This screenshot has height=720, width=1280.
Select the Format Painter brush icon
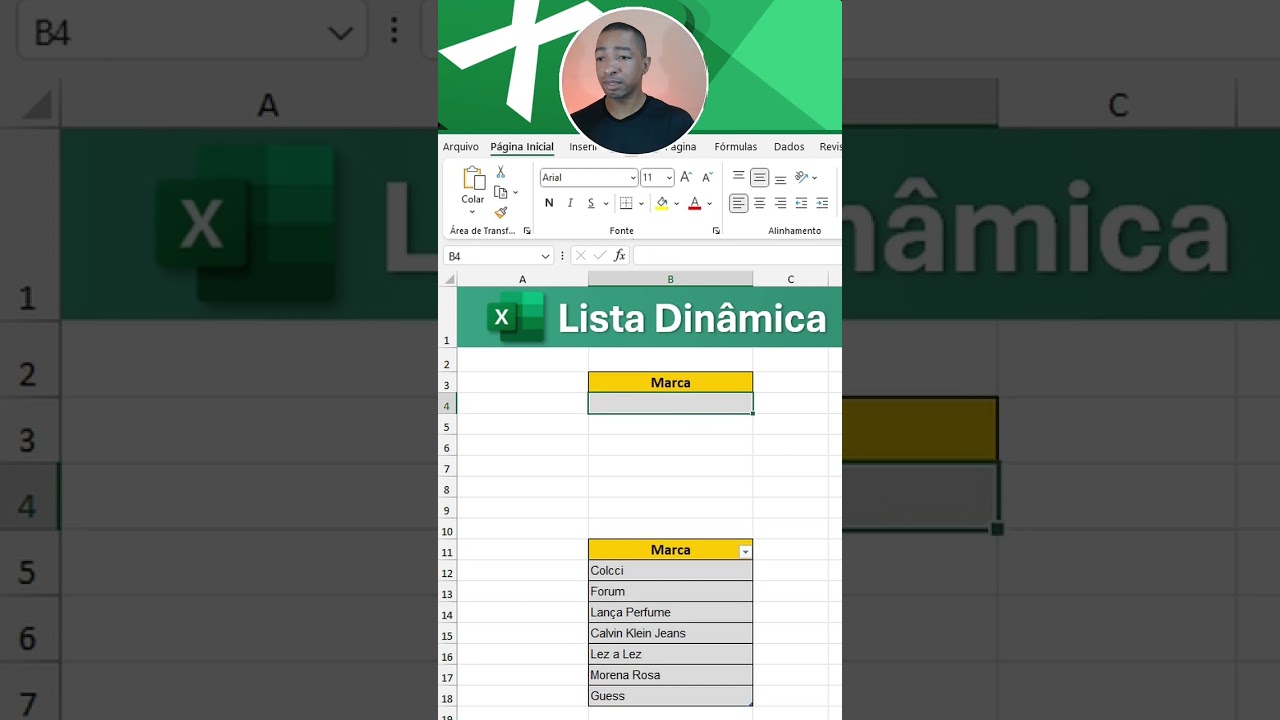pos(501,212)
